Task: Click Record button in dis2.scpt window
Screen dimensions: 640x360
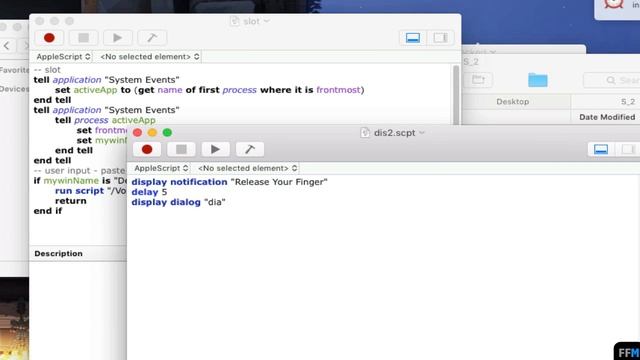Action: tap(147, 149)
